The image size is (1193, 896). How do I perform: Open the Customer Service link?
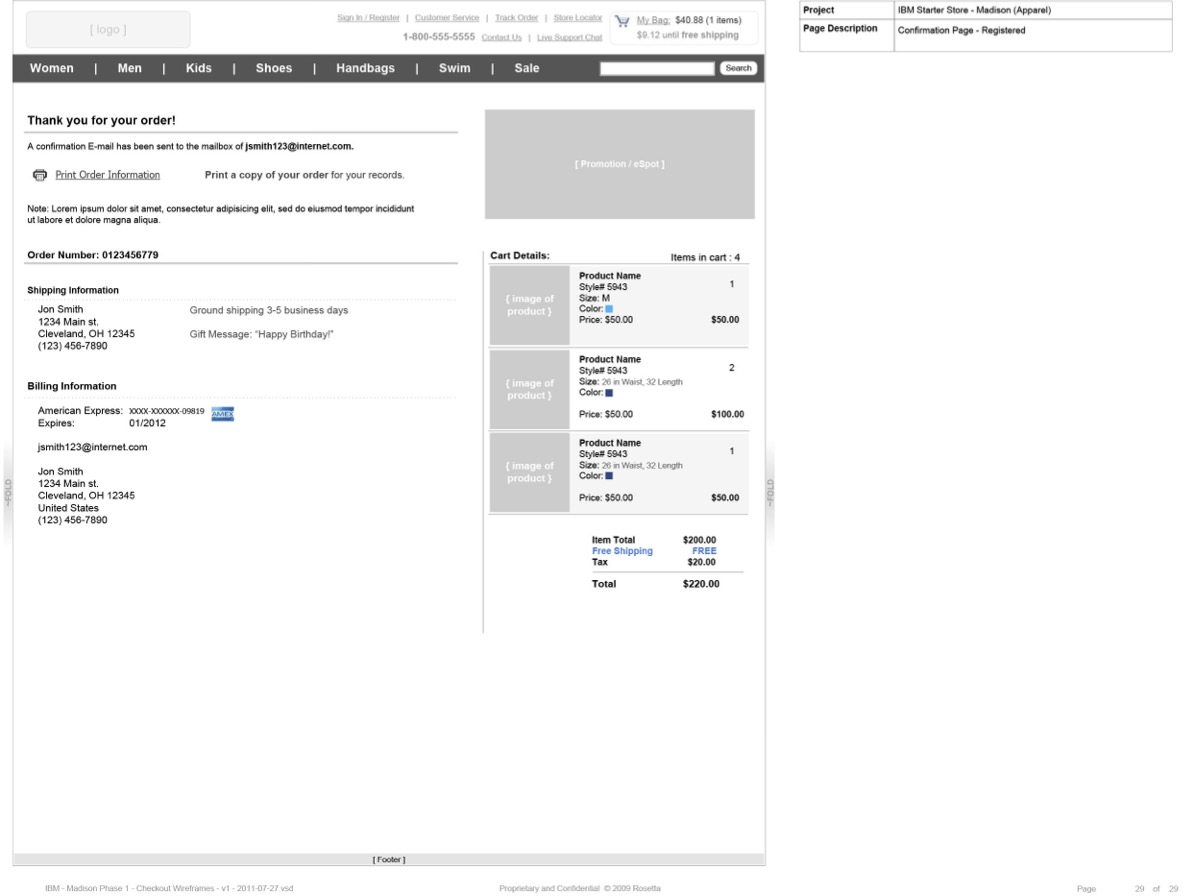pos(447,17)
